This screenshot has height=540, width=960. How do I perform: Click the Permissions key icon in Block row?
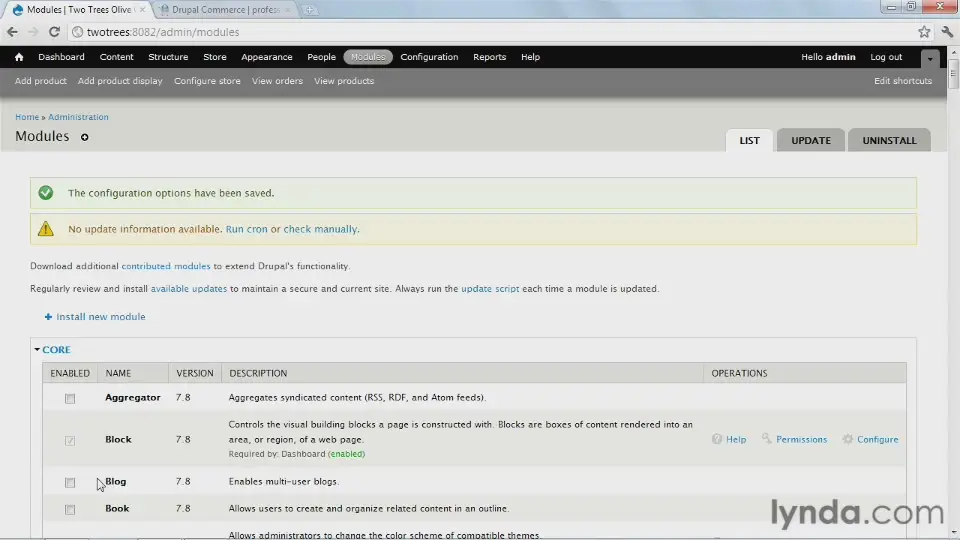tap(767, 438)
